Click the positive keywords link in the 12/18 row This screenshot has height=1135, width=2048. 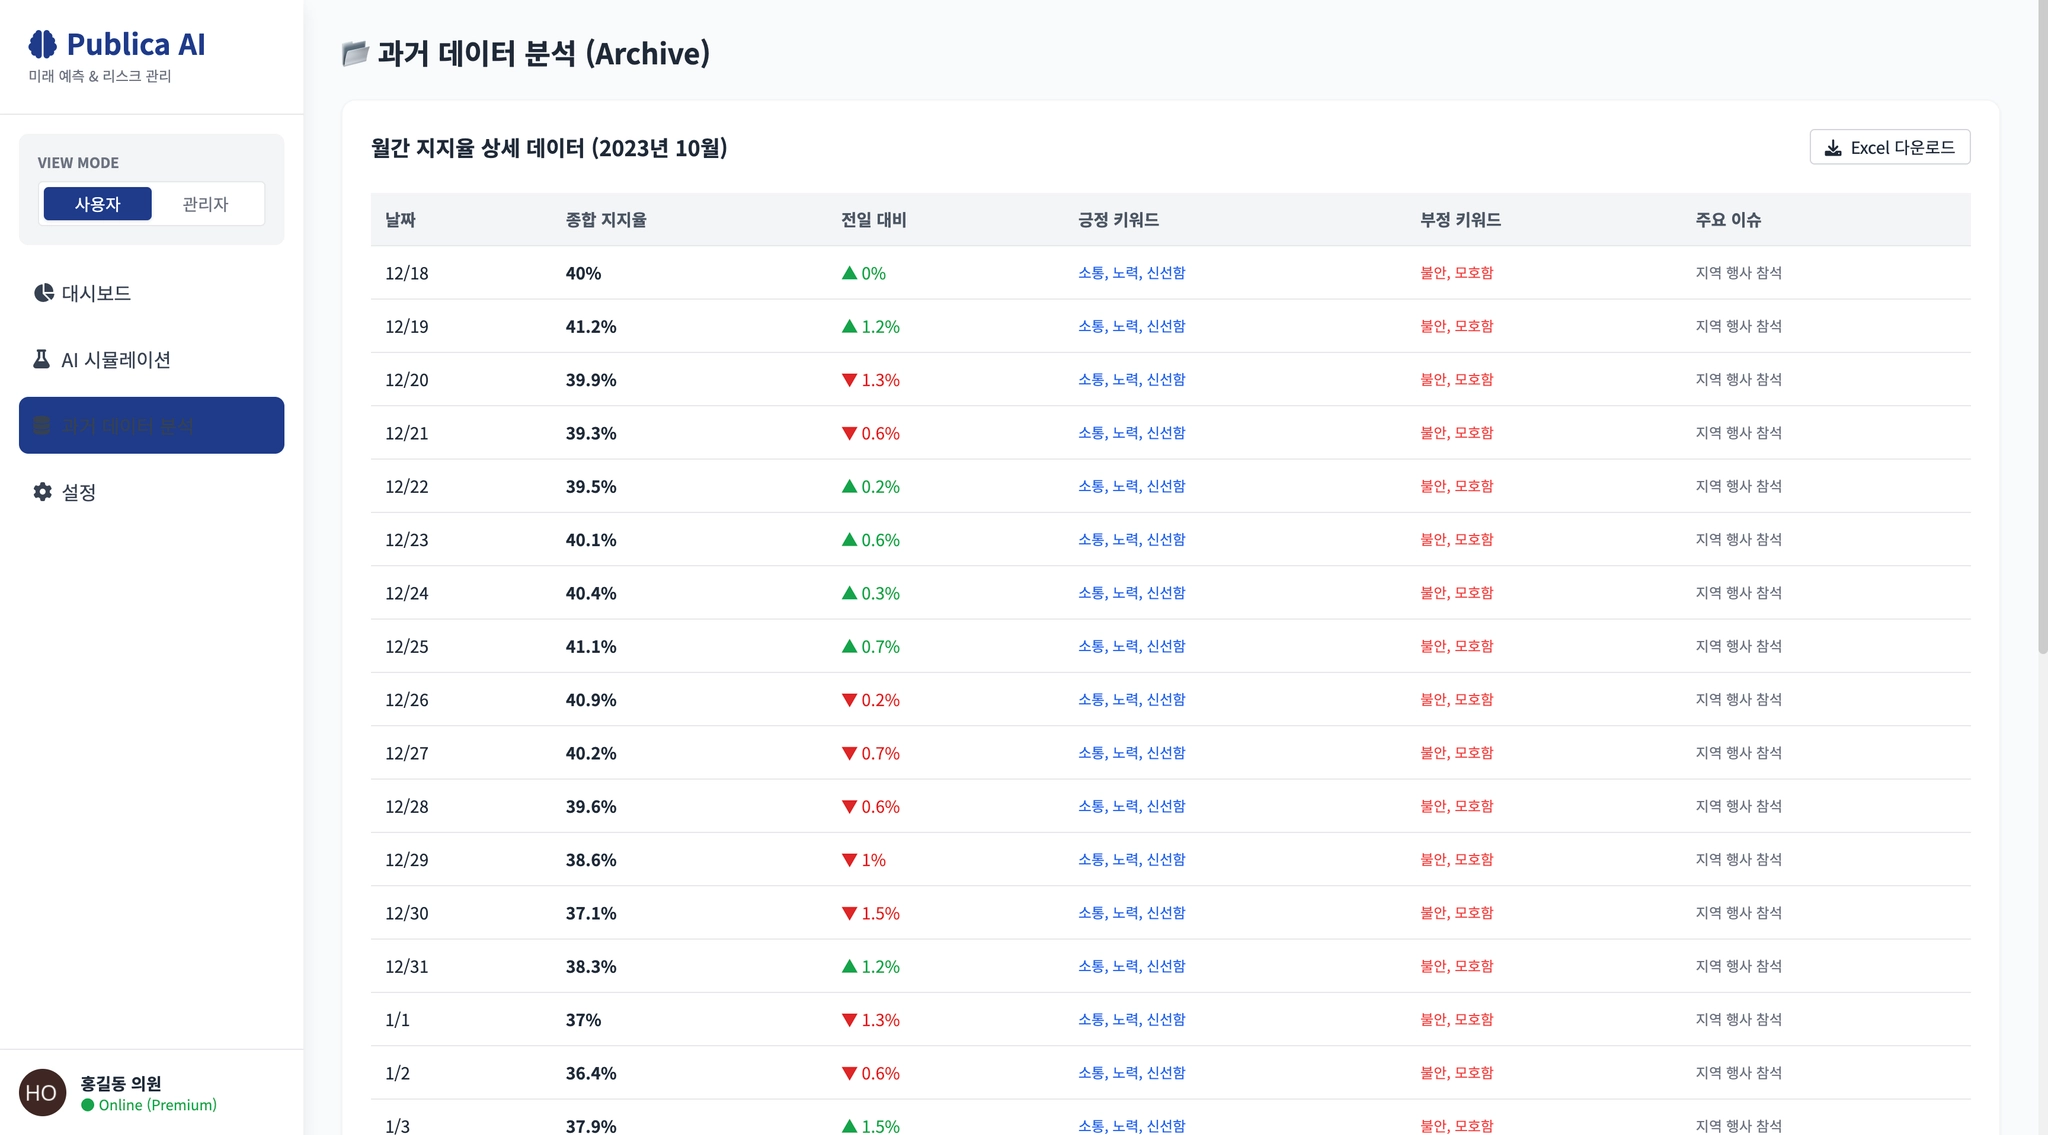point(1130,273)
